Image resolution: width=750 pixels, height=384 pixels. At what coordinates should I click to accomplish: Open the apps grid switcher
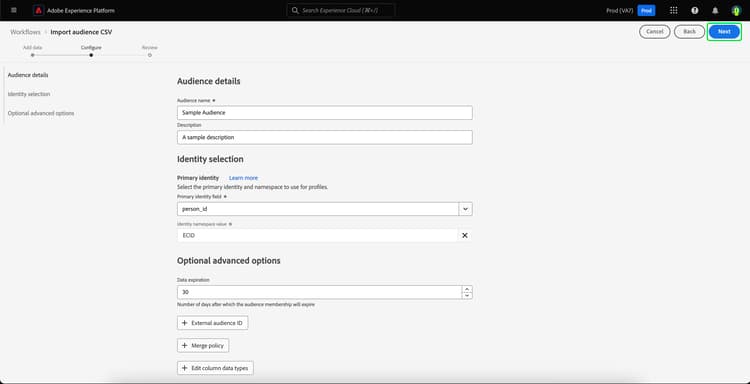[673, 11]
